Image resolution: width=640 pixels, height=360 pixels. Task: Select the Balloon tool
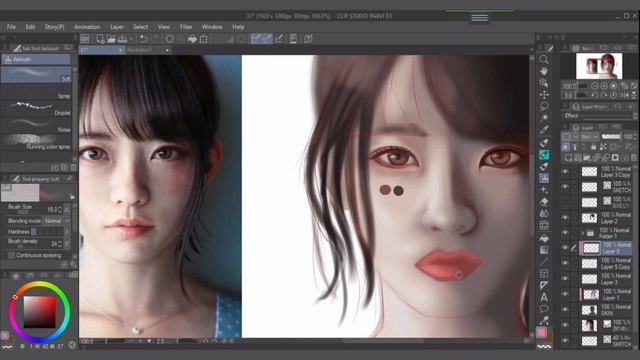[x=544, y=309]
